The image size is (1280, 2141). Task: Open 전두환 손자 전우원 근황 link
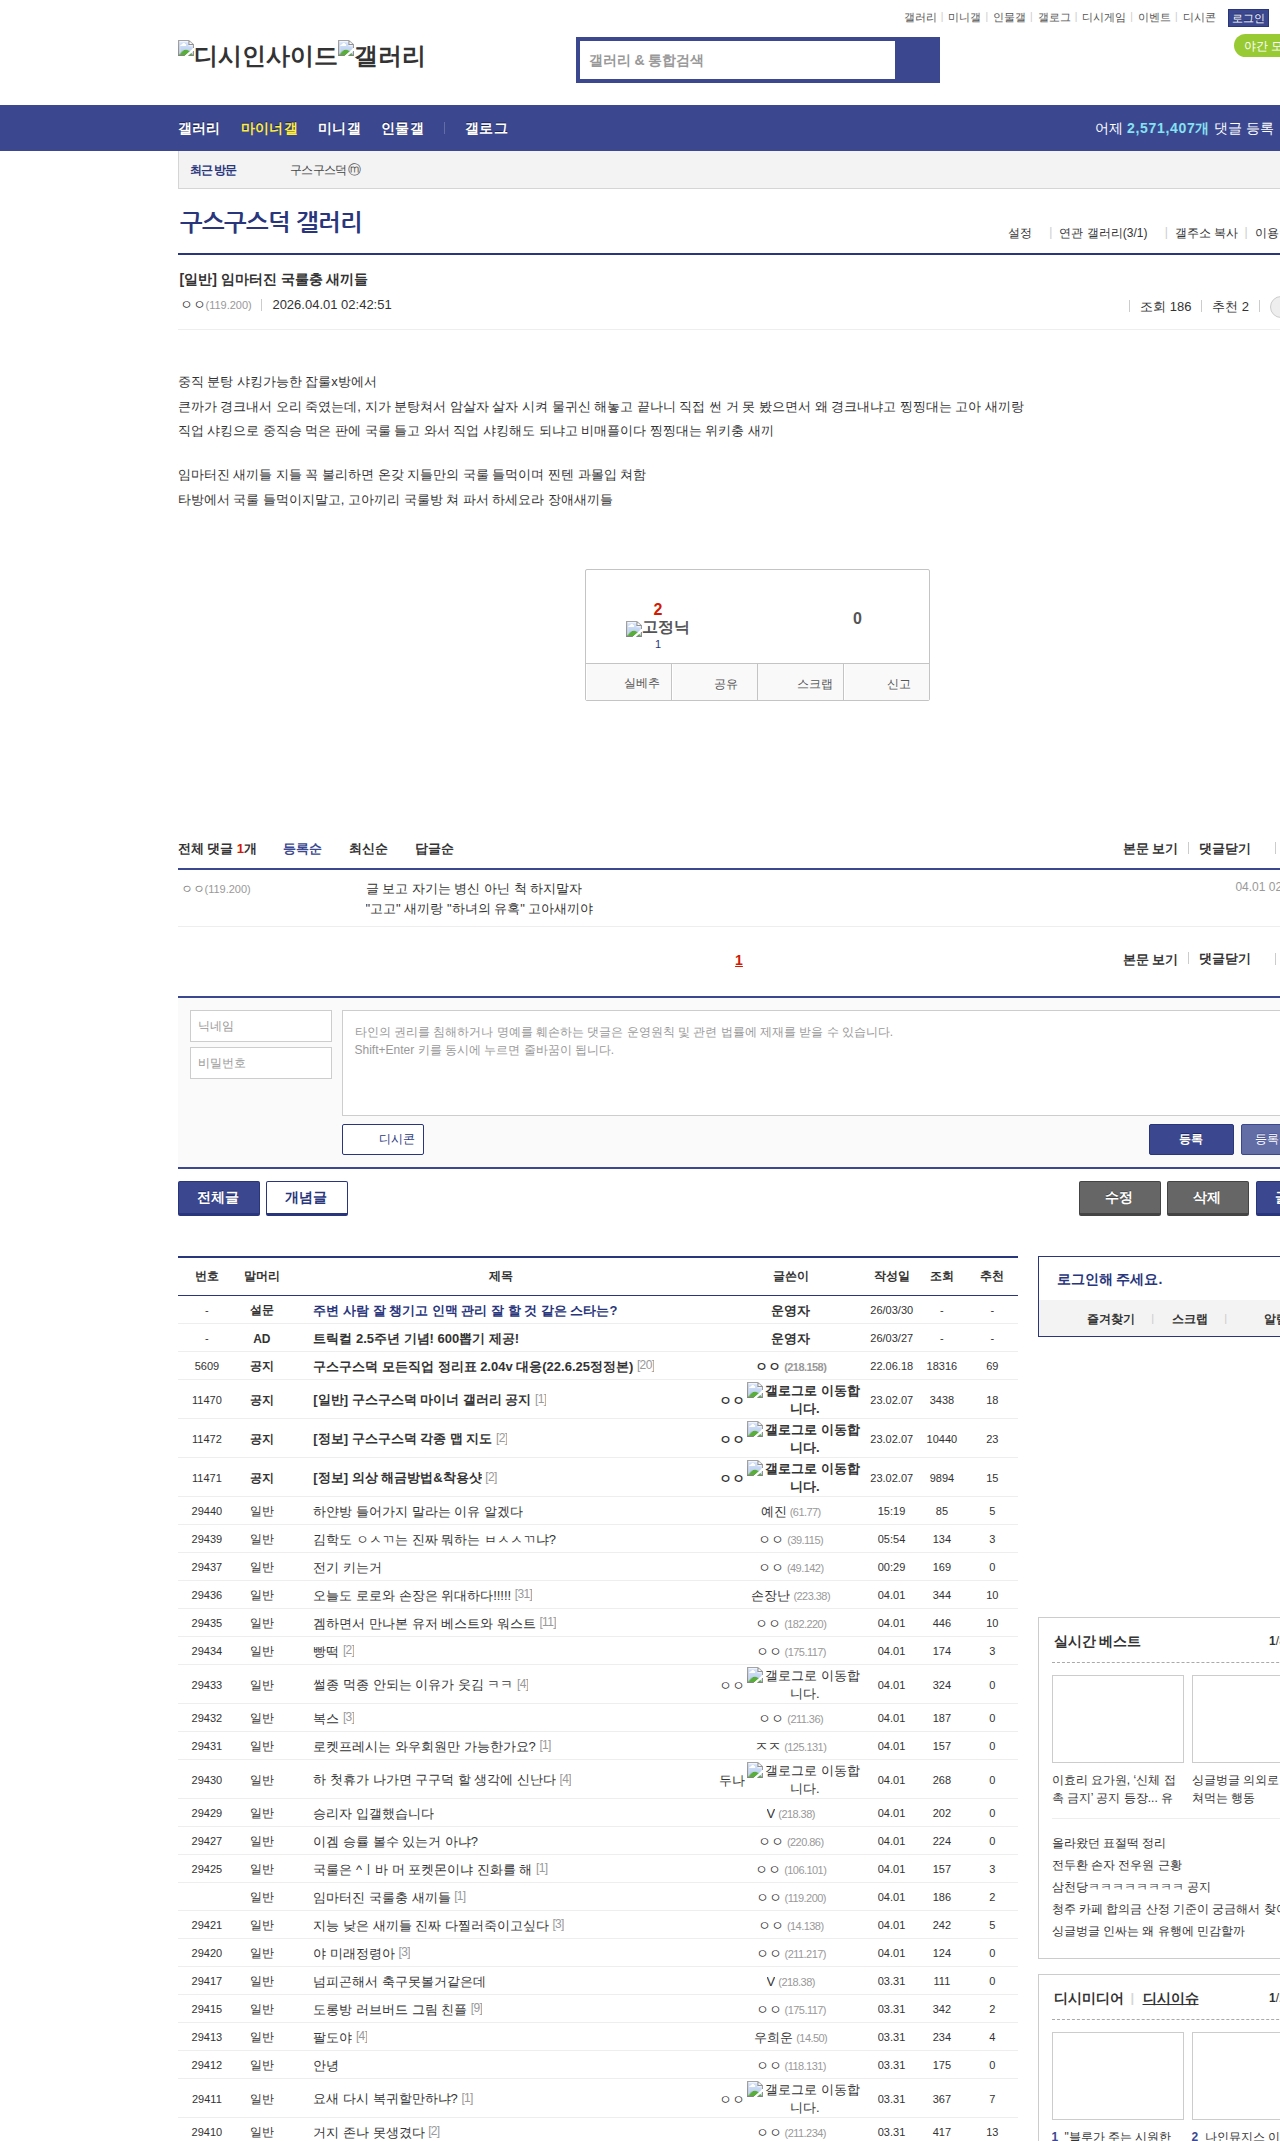[x=1116, y=1865]
